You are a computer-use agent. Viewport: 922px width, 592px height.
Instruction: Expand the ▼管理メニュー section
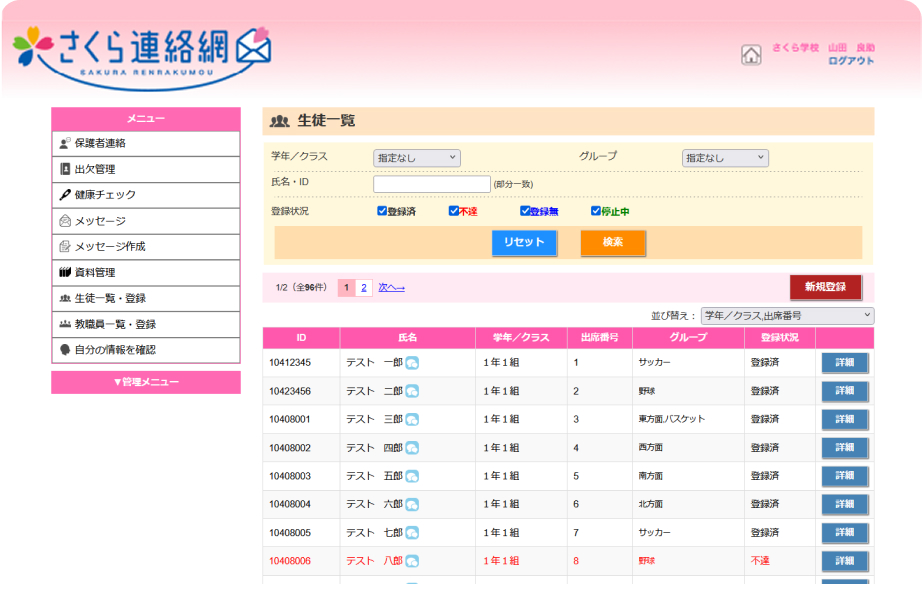146,382
